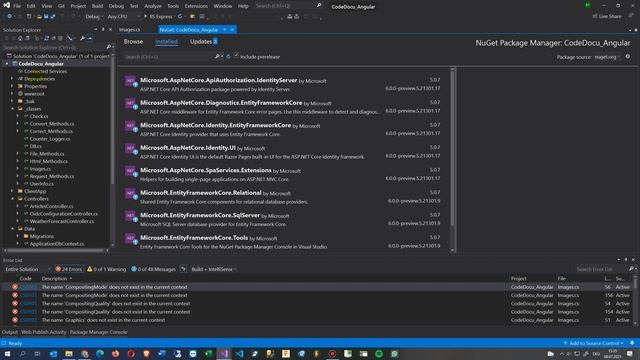The height and width of the screenshot is (360, 640).
Task: Expand the ClientApp folder
Action: [x=12, y=191]
